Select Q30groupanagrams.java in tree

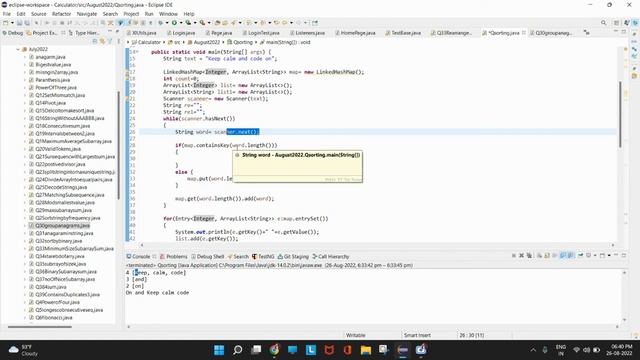(59, 225)
